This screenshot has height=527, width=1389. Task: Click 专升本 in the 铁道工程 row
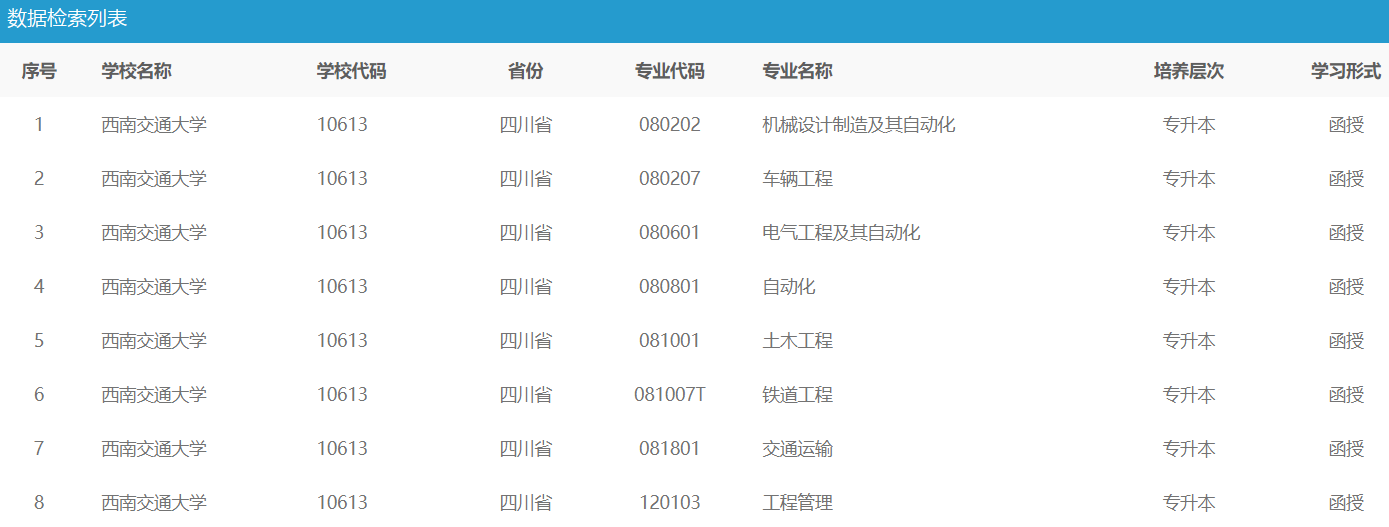[1189, 395]
